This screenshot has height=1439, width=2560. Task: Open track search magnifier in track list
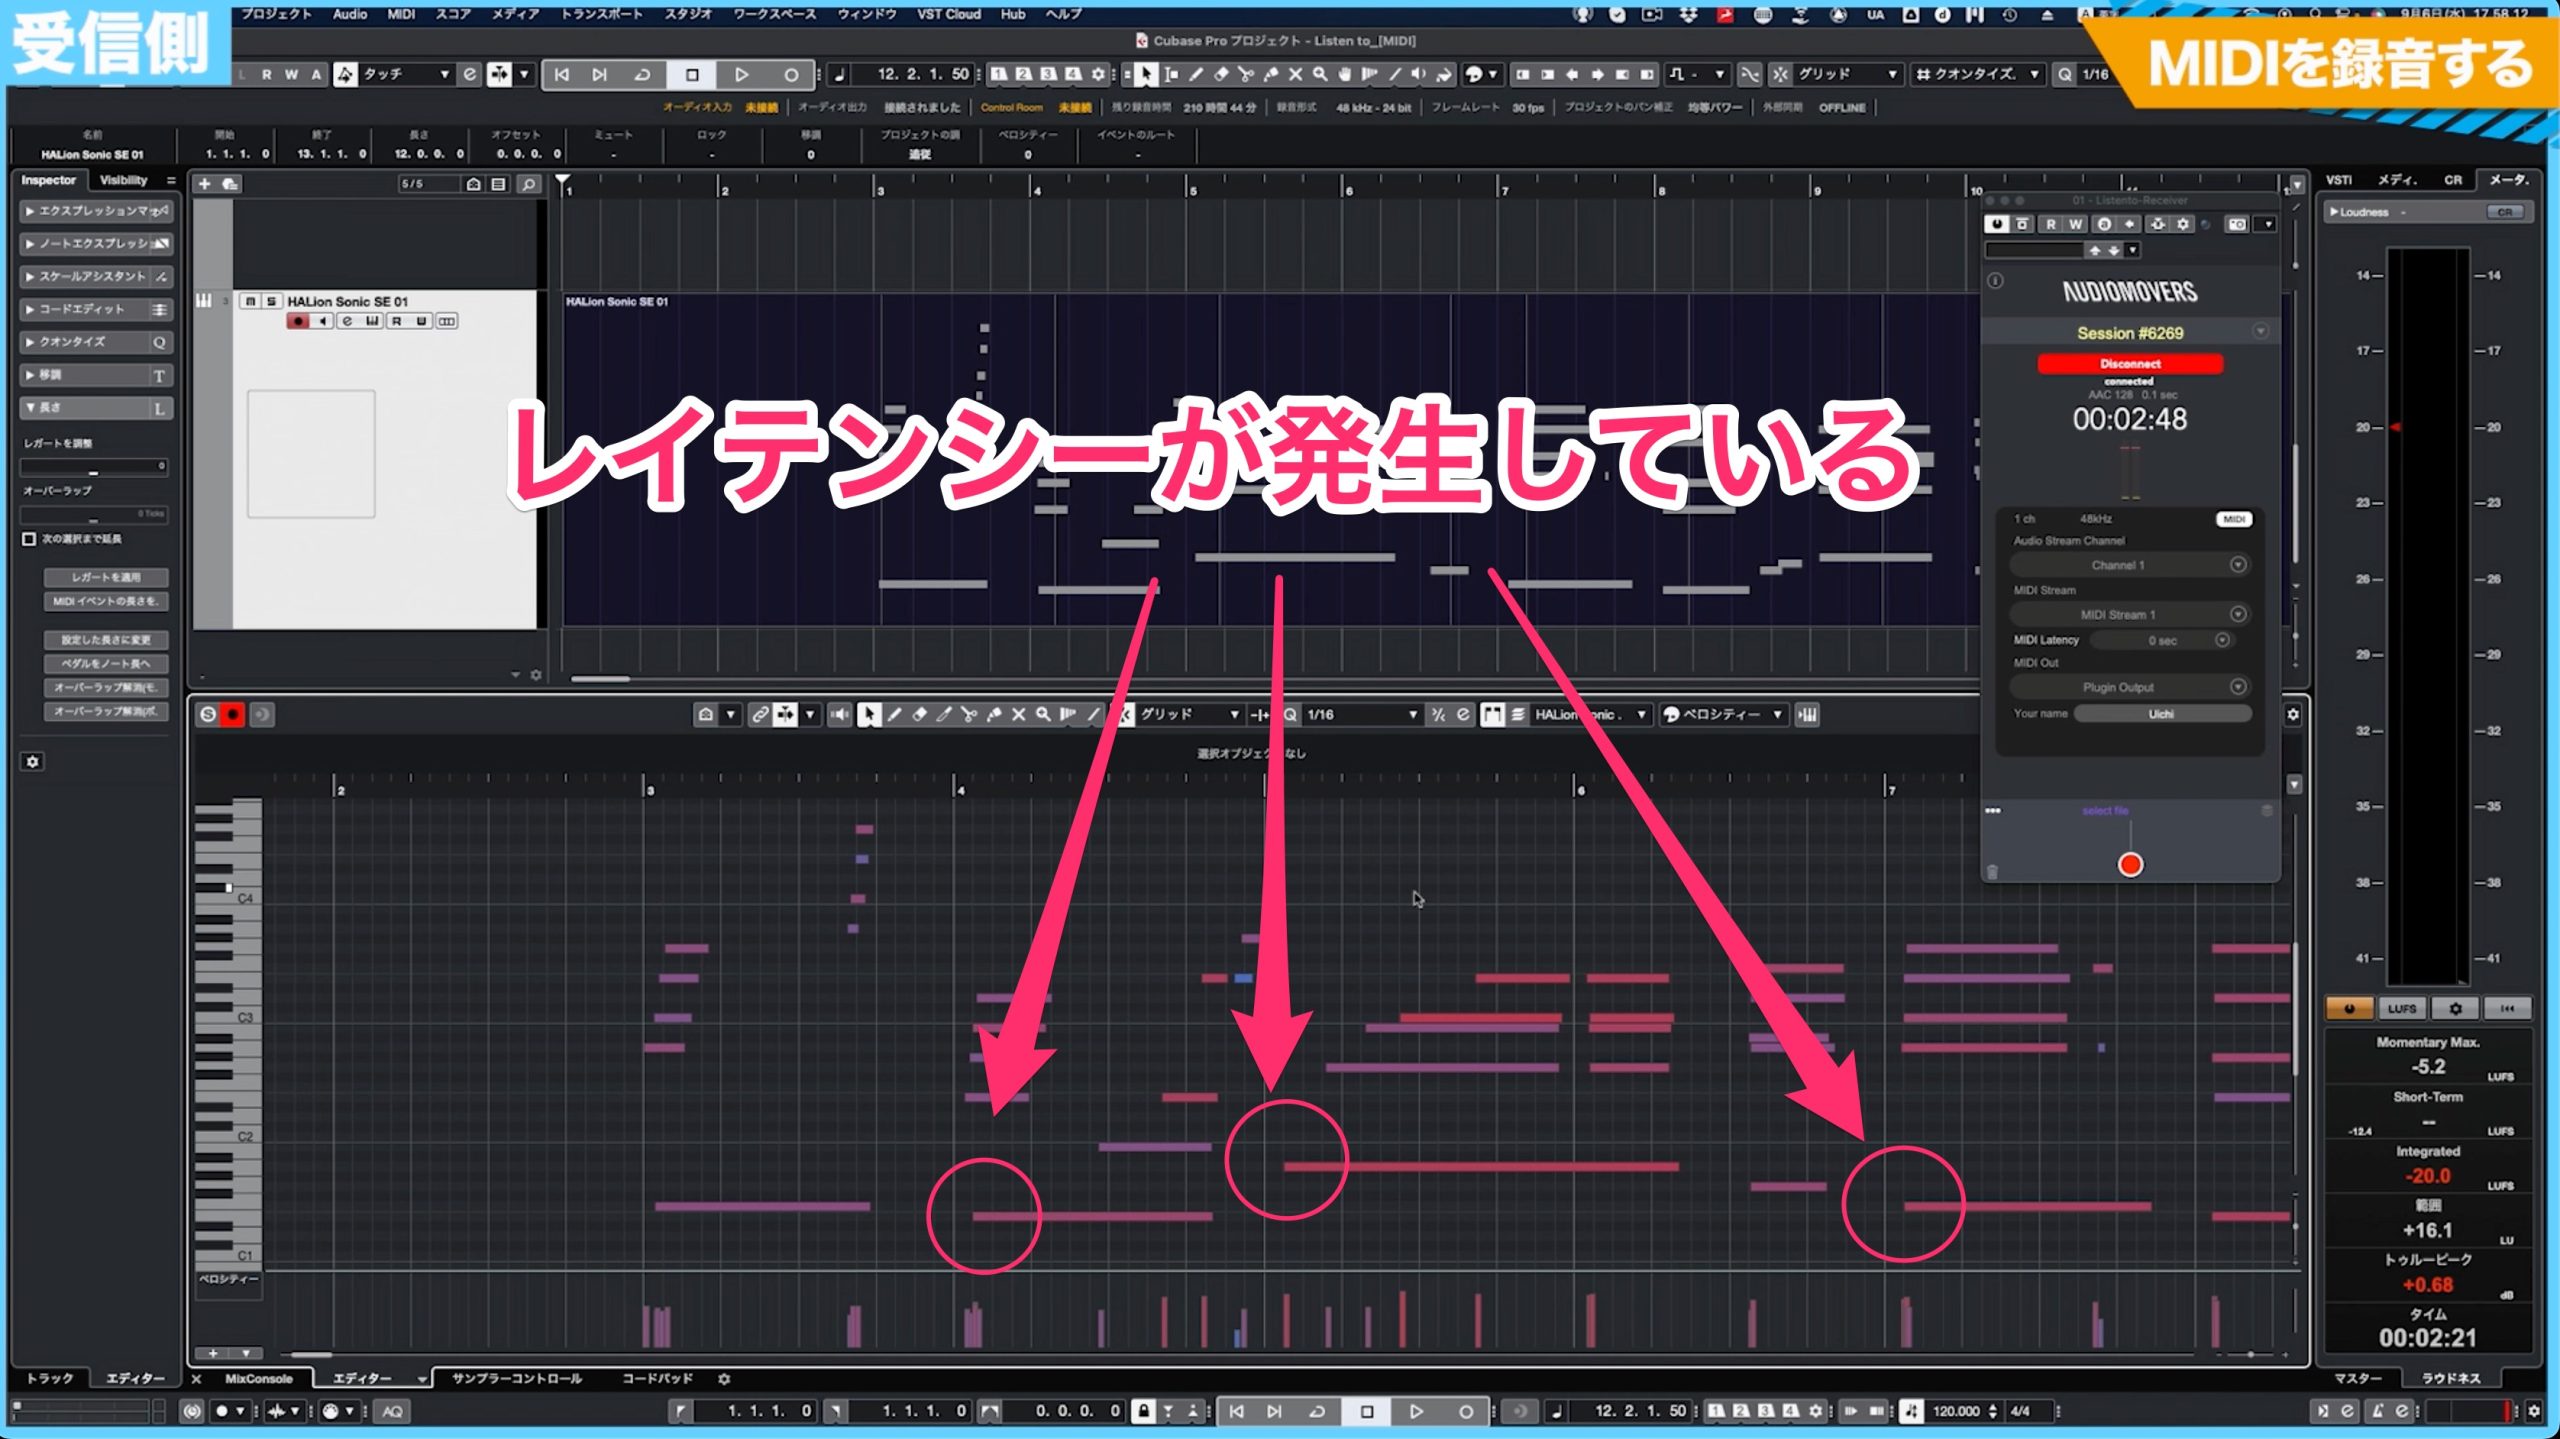pos(528,184)
